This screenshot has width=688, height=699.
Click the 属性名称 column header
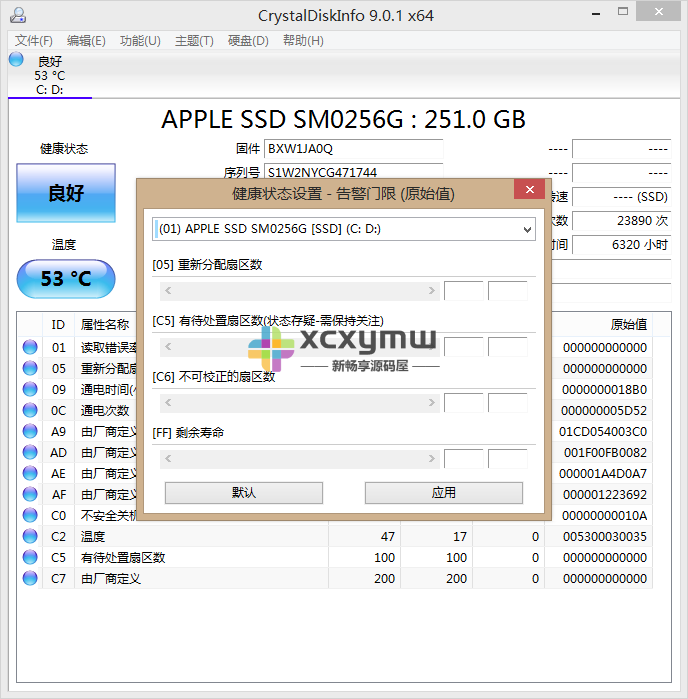click(105, 325)
